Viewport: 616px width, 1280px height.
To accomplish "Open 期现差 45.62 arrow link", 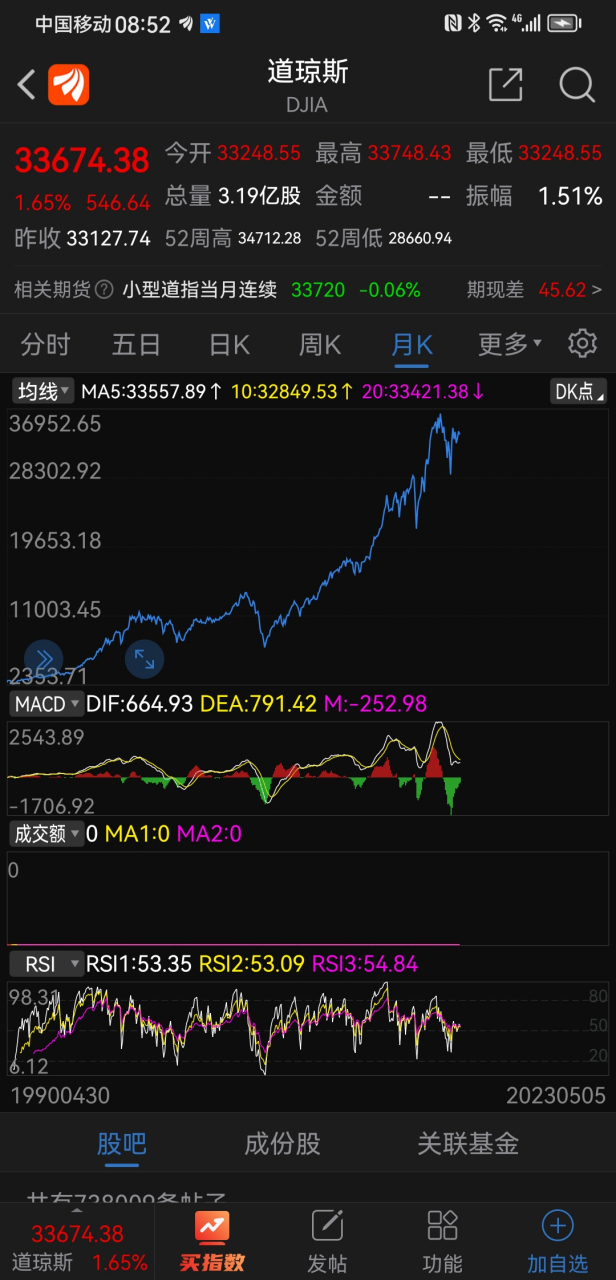I will [x=534, y=290].
